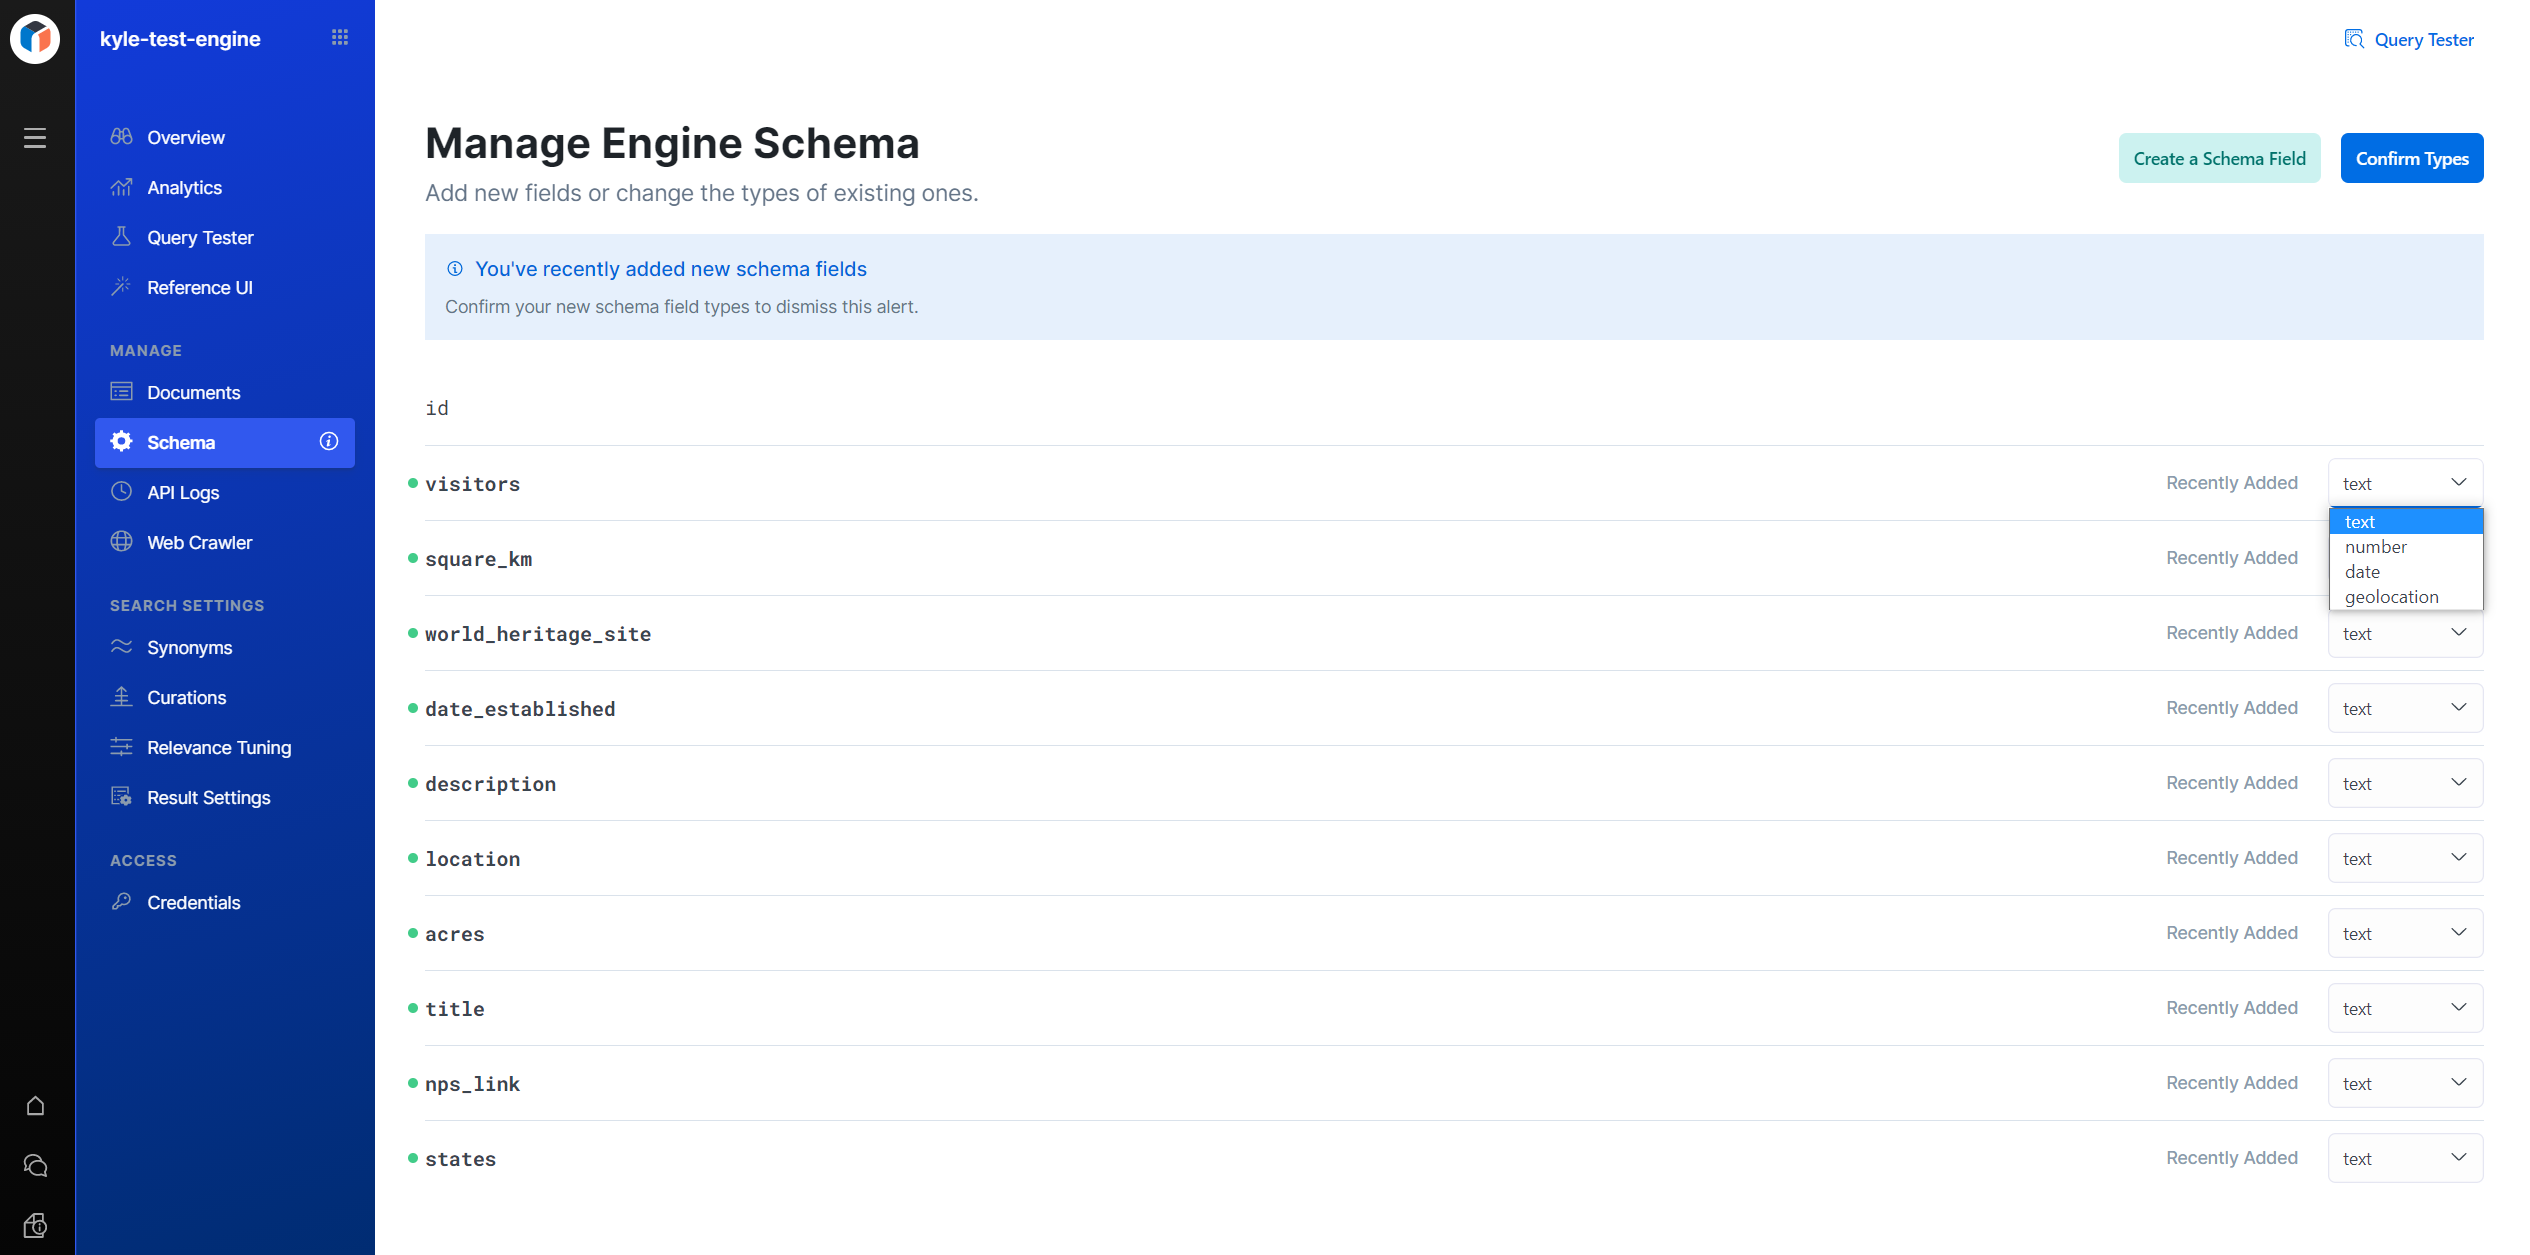2530x1255 pixels.
Task: Click the home icon at bottom left
Action: [x=35, y=1106]
